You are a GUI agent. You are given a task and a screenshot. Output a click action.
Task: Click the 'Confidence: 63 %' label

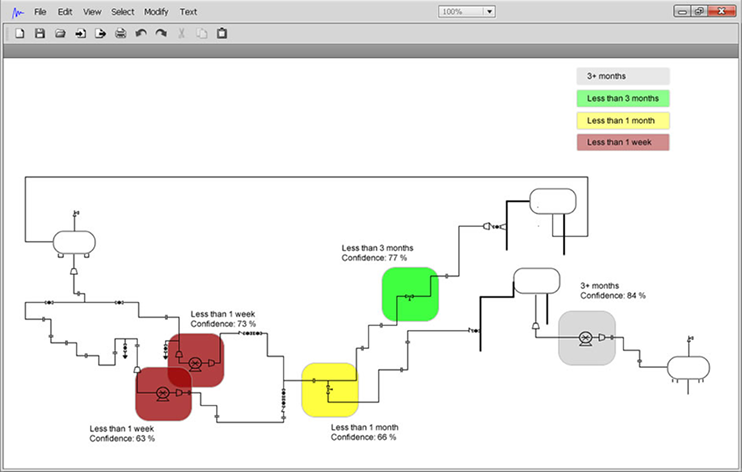(122, 439)
